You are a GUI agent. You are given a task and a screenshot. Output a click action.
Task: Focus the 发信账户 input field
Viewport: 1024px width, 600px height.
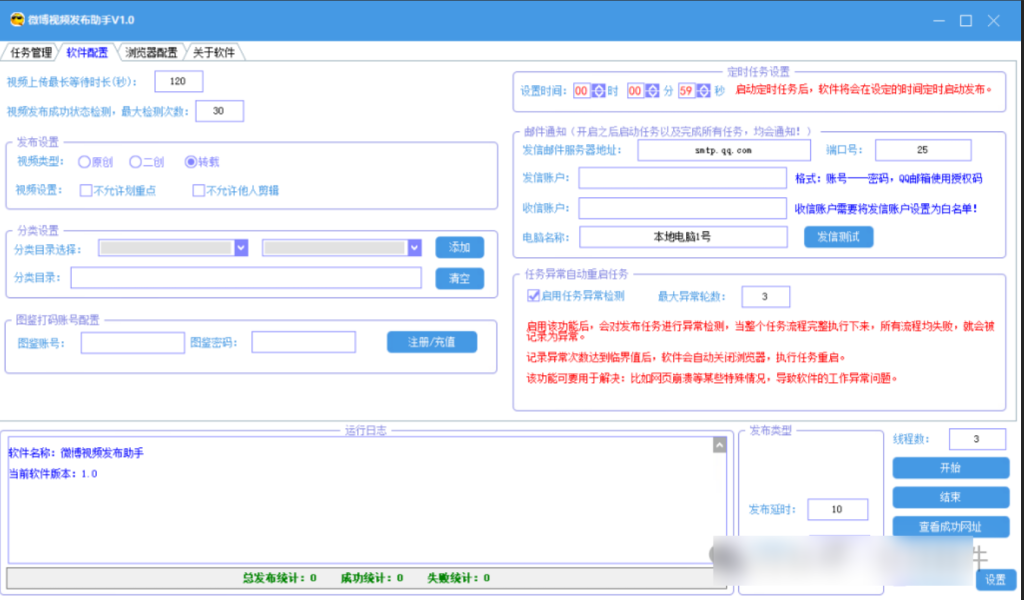682,178
